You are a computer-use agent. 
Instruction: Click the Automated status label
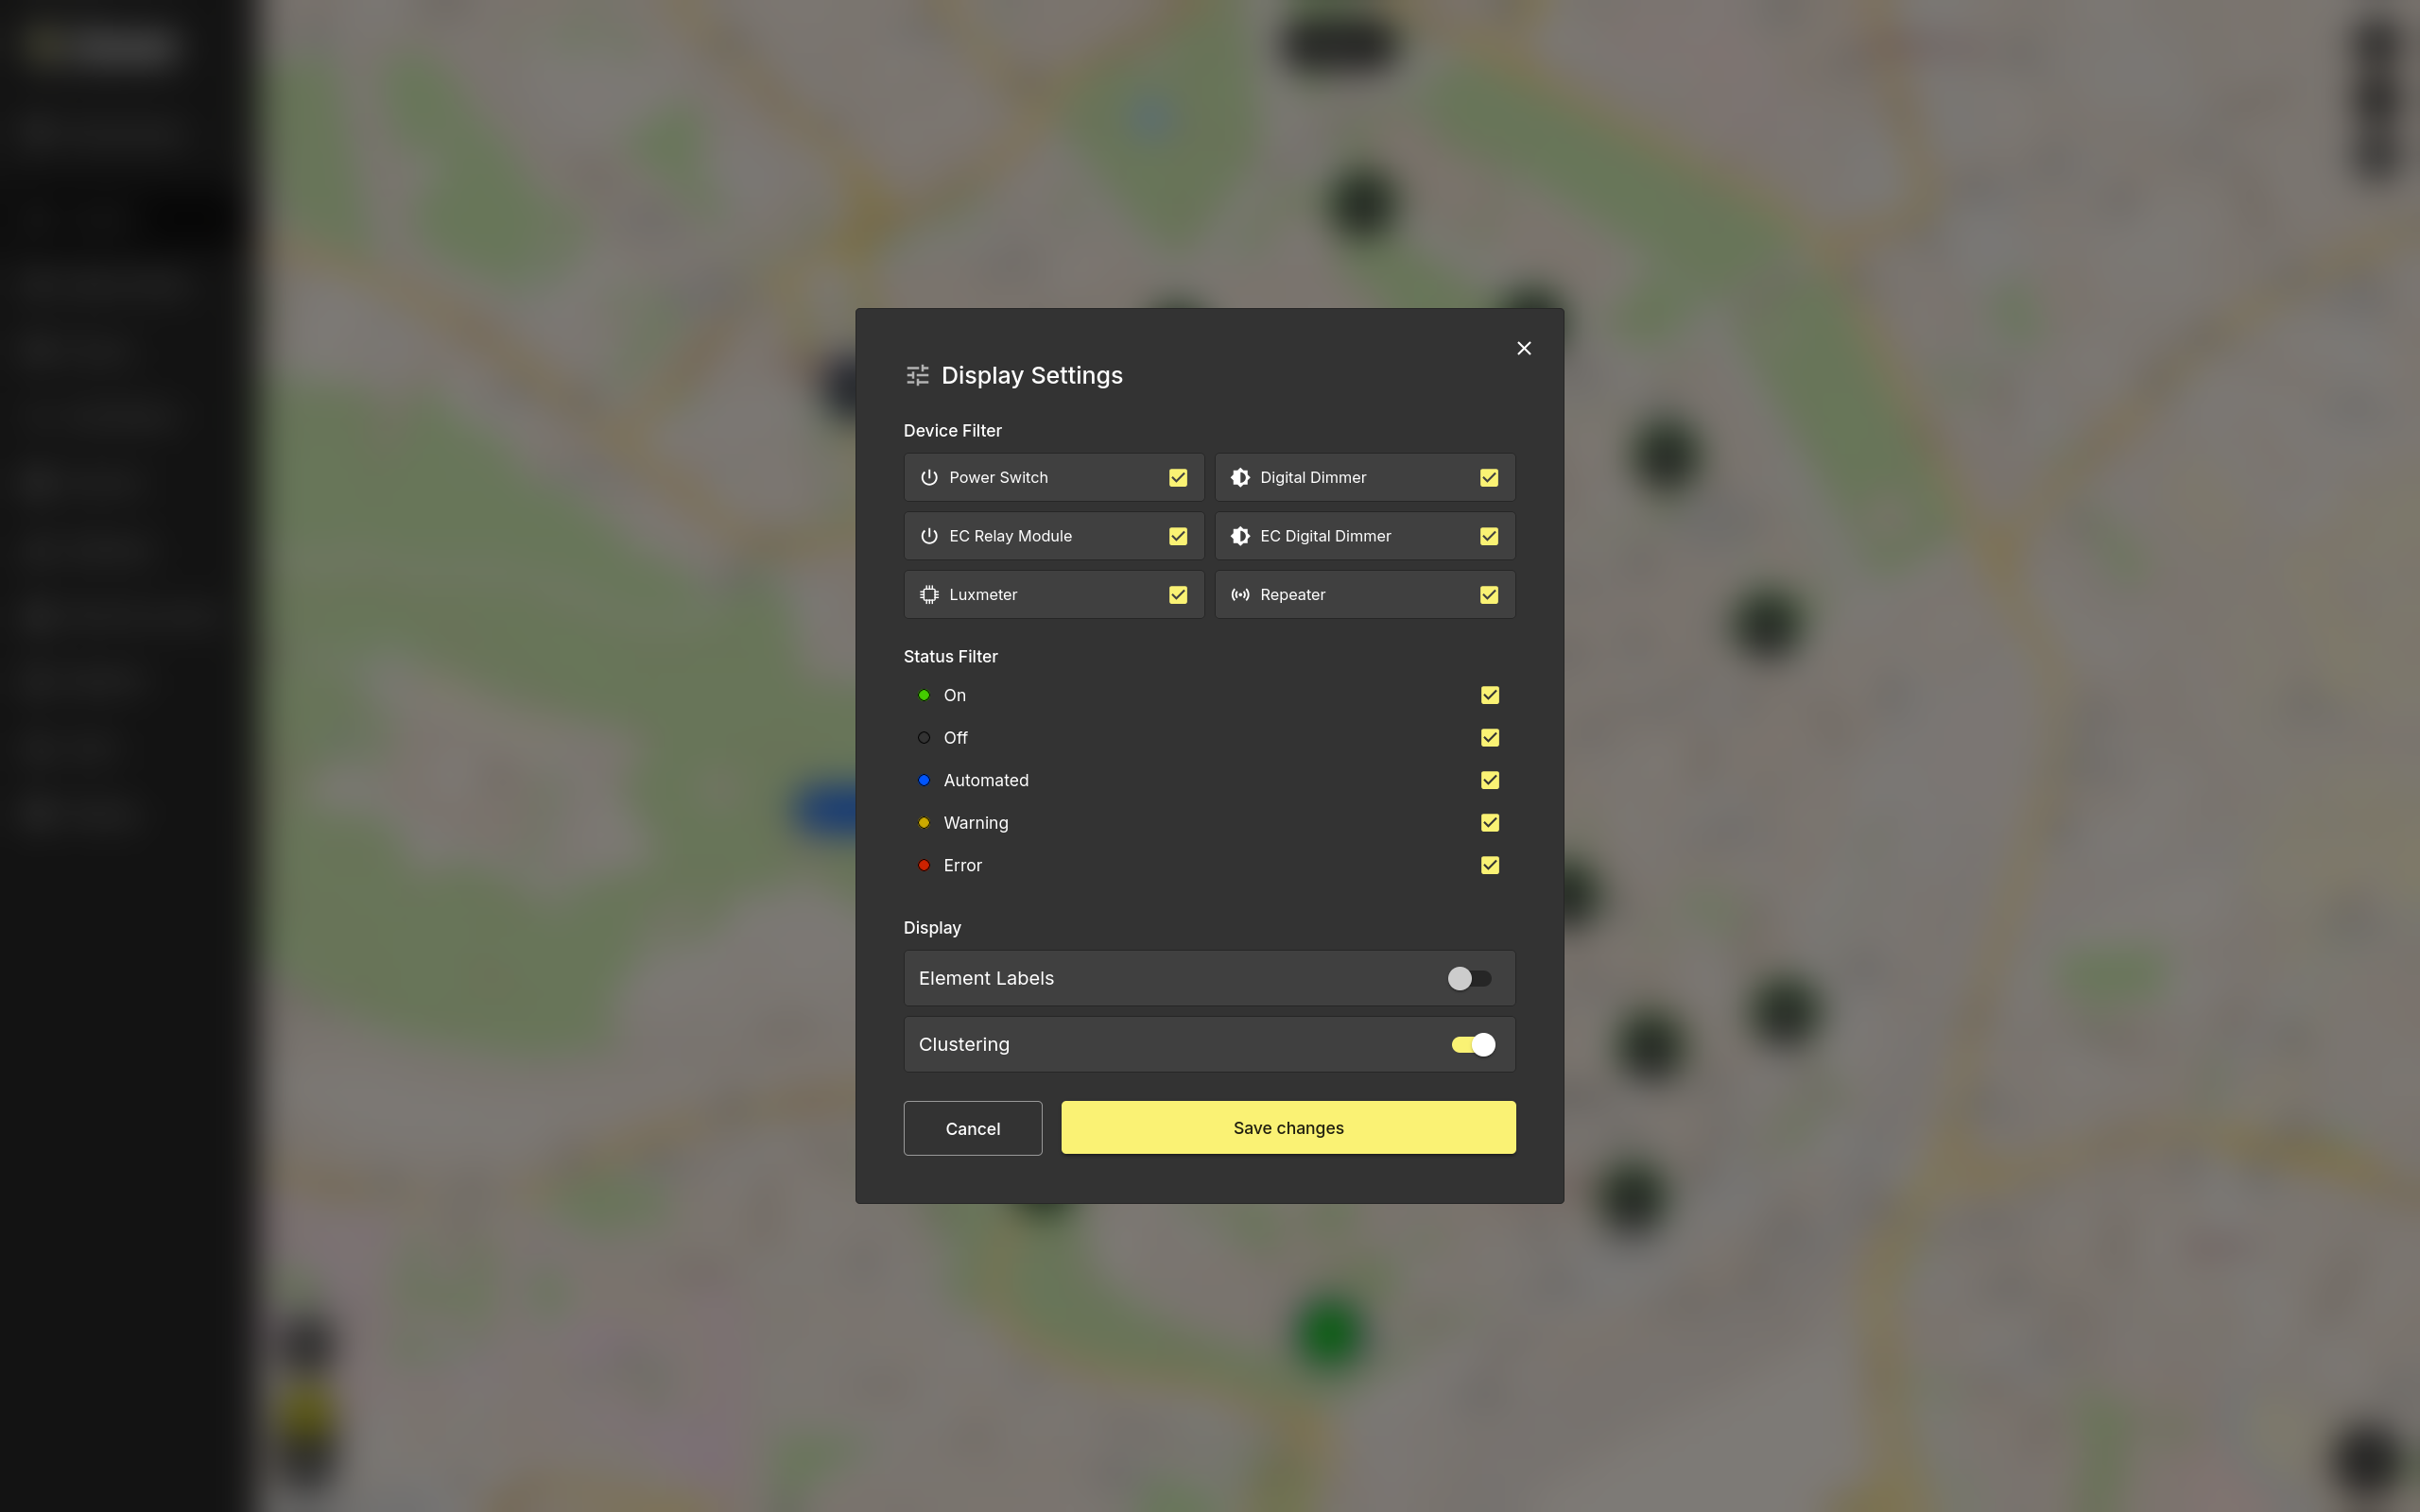986,780
